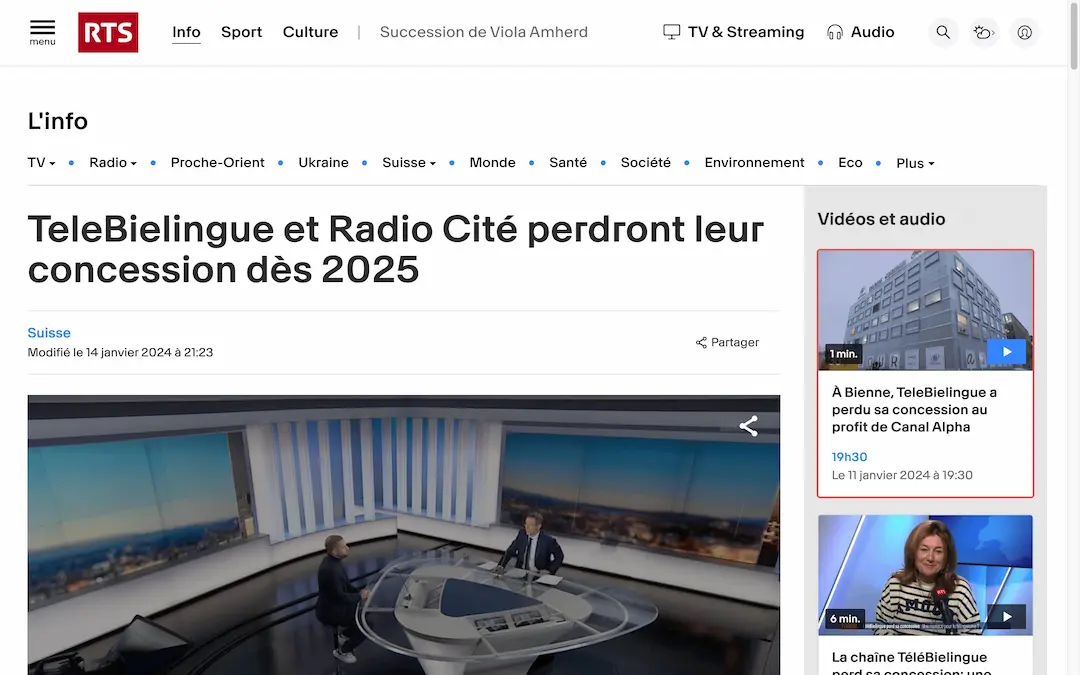Go to the Sport tab

coord(242,32)
